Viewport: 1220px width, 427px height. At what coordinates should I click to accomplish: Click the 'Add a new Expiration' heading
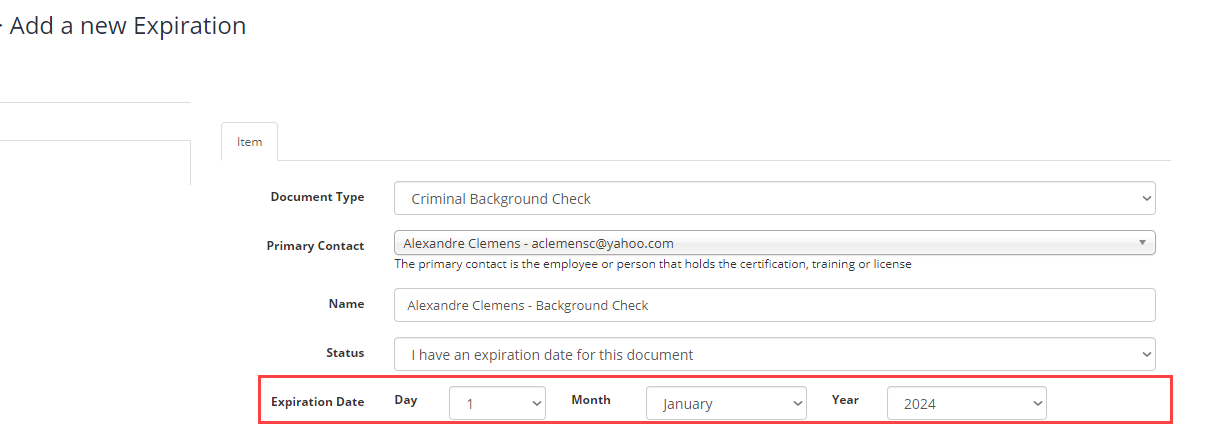pyautogui.click(x=127, y=26)
